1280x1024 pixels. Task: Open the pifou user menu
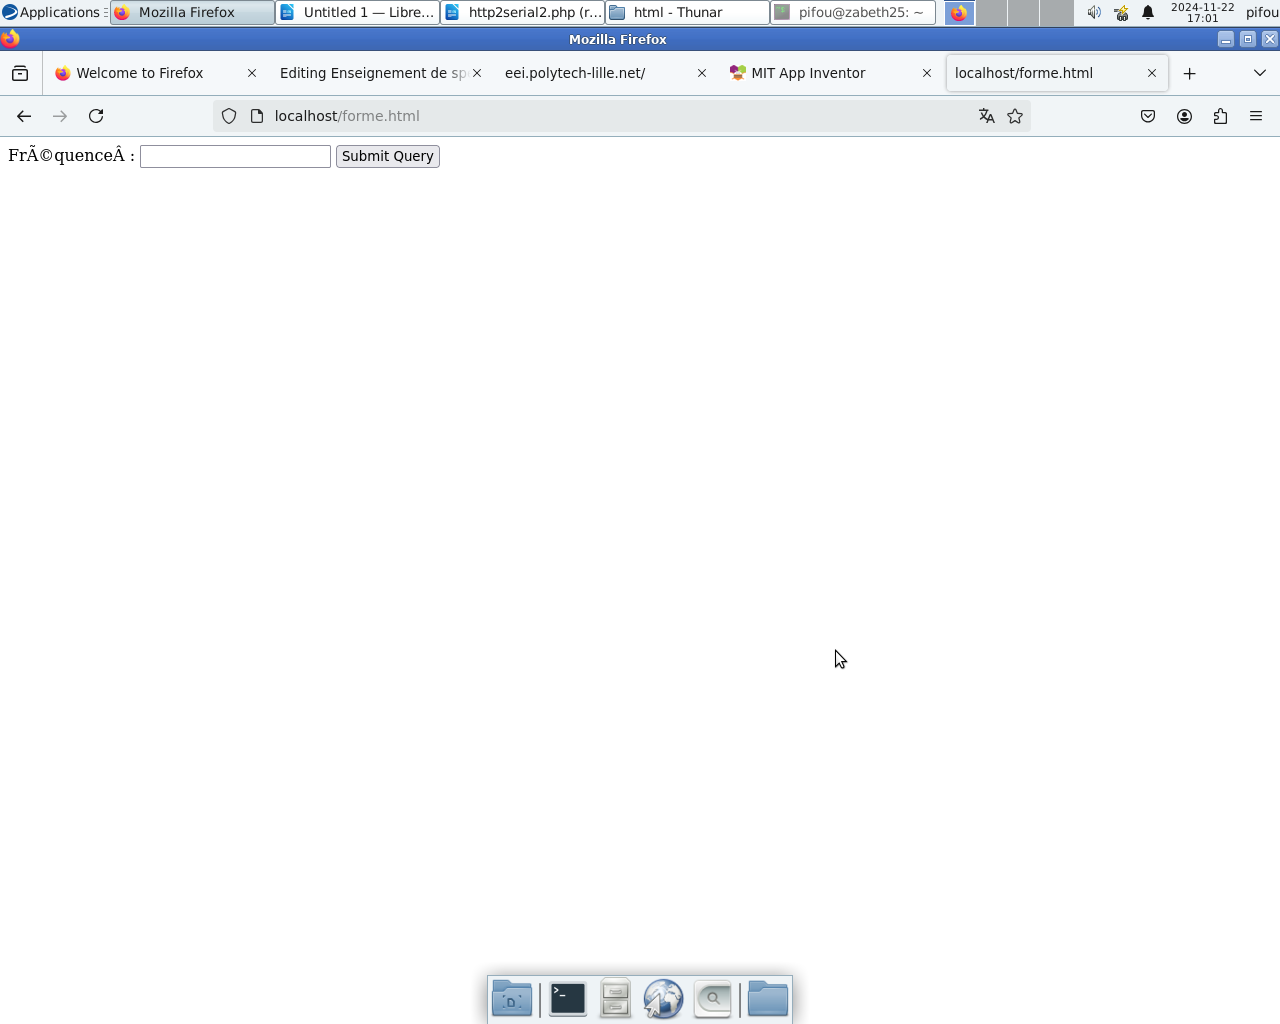click(1262, 12)
